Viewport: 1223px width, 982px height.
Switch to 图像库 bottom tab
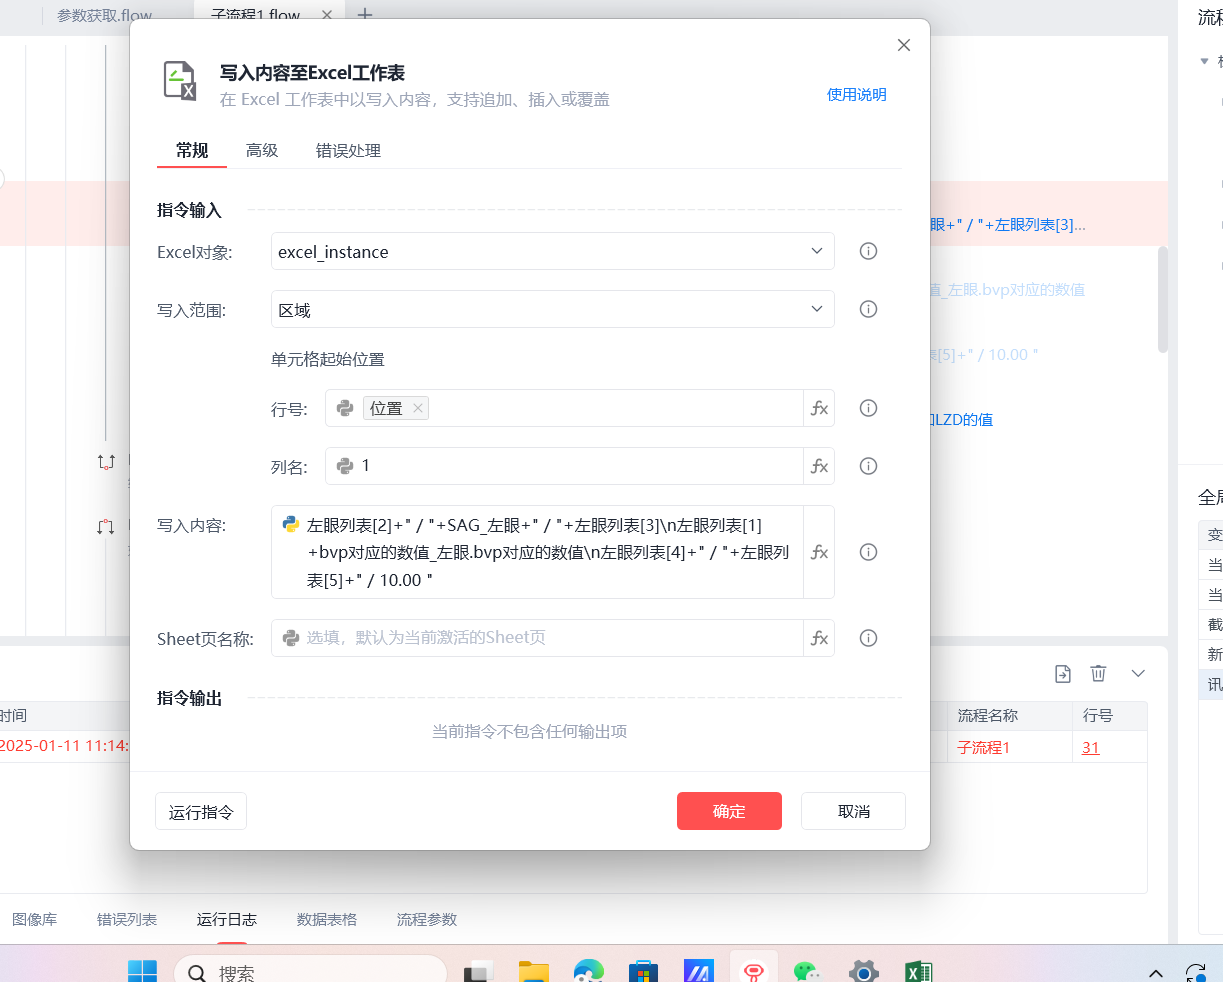pyautogui.click(x=35, y=919)
